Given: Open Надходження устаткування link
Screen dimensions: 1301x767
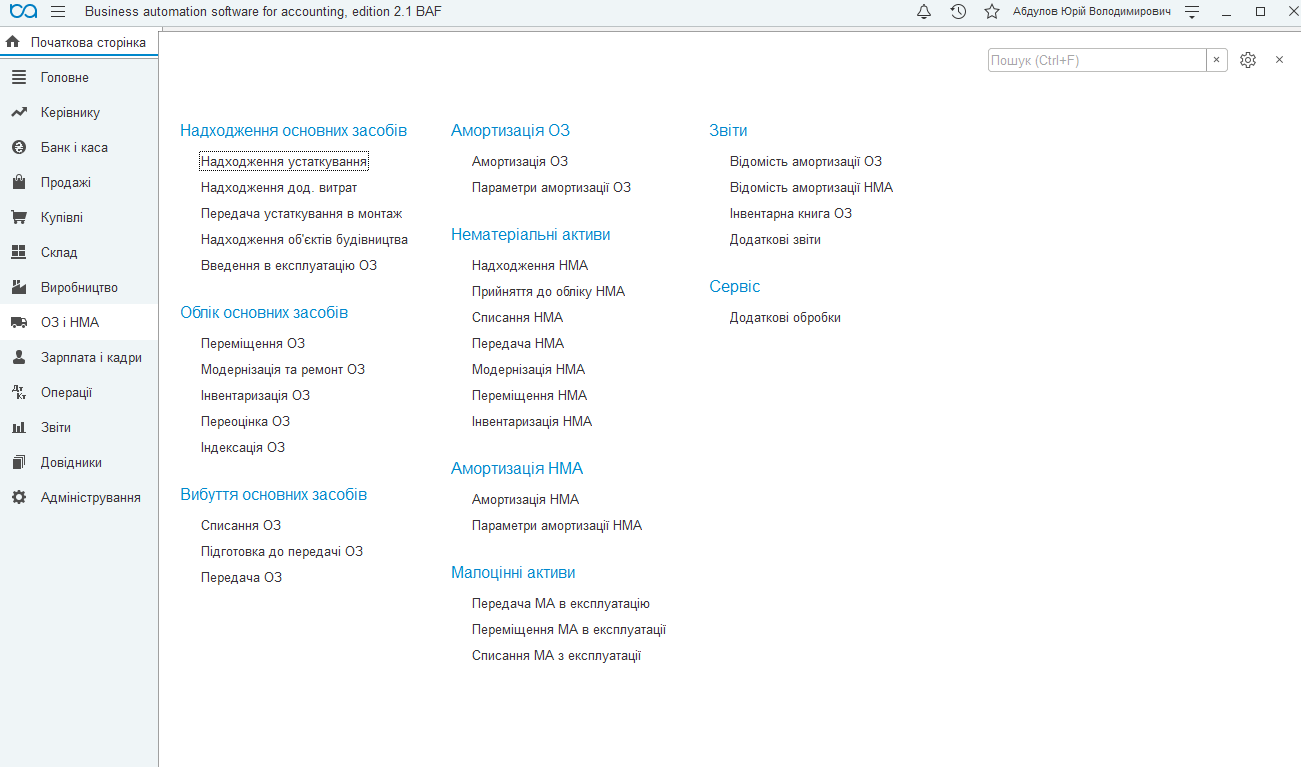Looking at the screenshot, I should point(284,161).
